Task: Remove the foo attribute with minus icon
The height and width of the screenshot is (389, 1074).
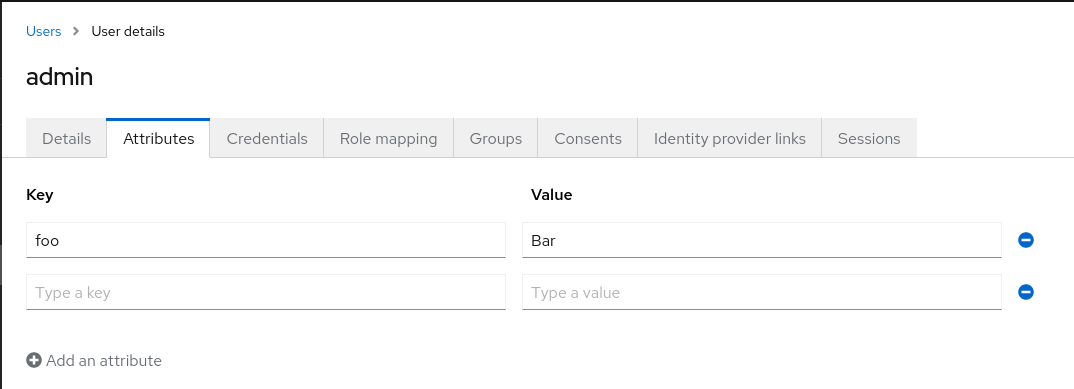Action: (1025, 240)
